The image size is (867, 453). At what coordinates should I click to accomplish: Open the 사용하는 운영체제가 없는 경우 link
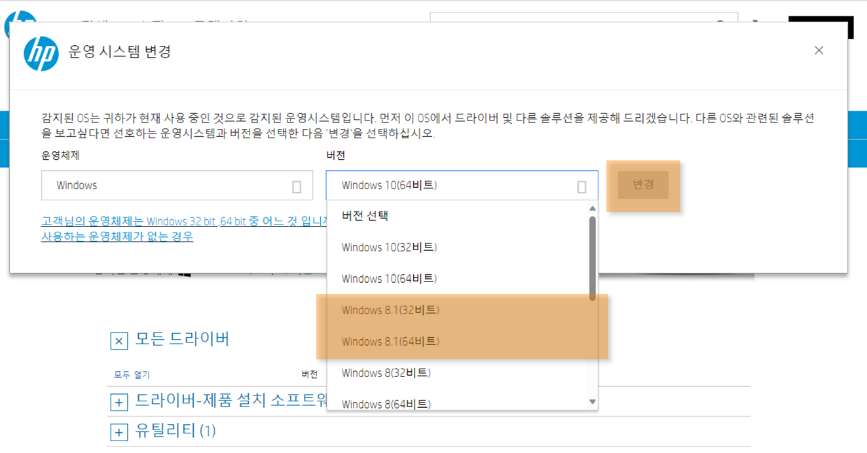117,237
